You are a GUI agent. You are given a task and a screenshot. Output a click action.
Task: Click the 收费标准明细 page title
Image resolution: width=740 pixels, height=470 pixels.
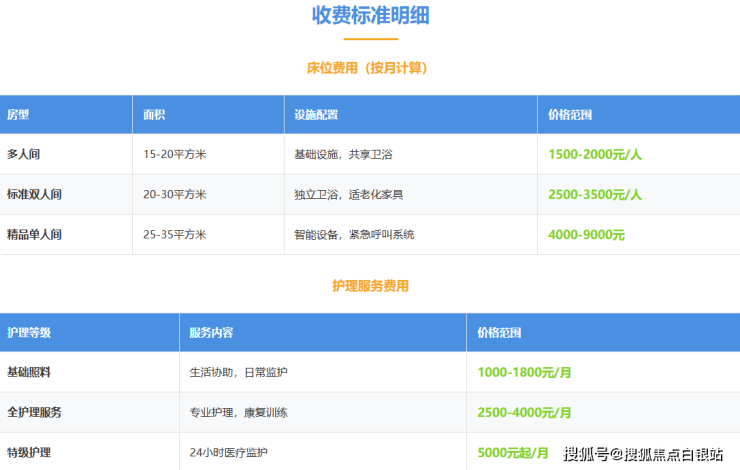[370, 16]
